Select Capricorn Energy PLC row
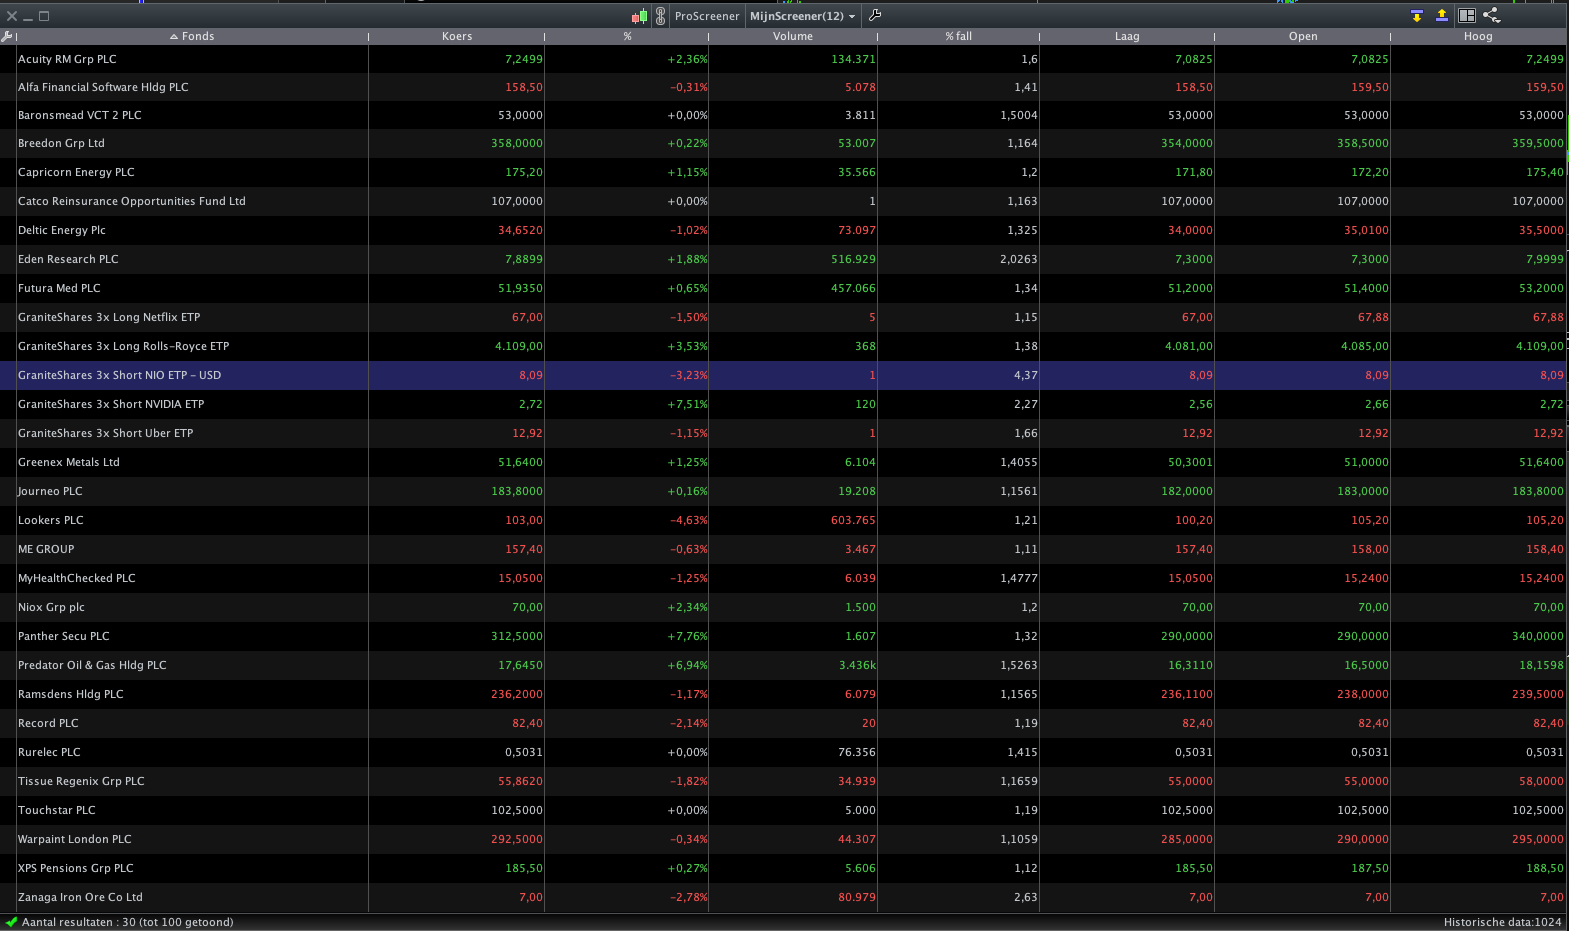 pyautogui.click(x=783, y=172)
